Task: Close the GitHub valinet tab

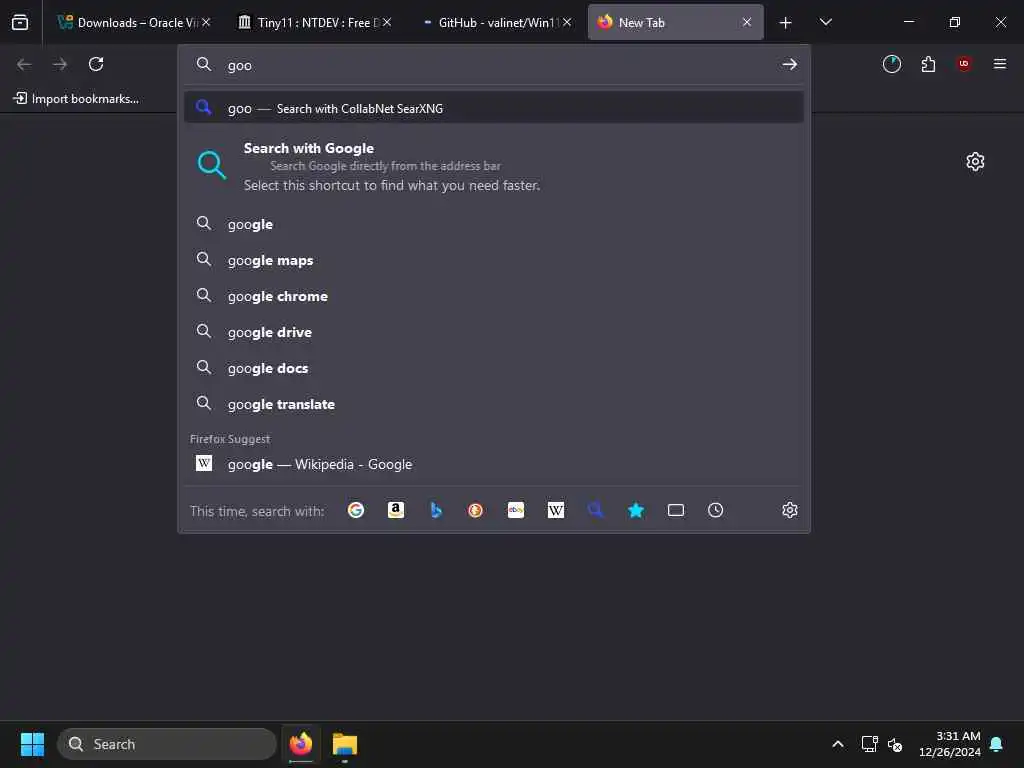Action: [x=567, y=22]
